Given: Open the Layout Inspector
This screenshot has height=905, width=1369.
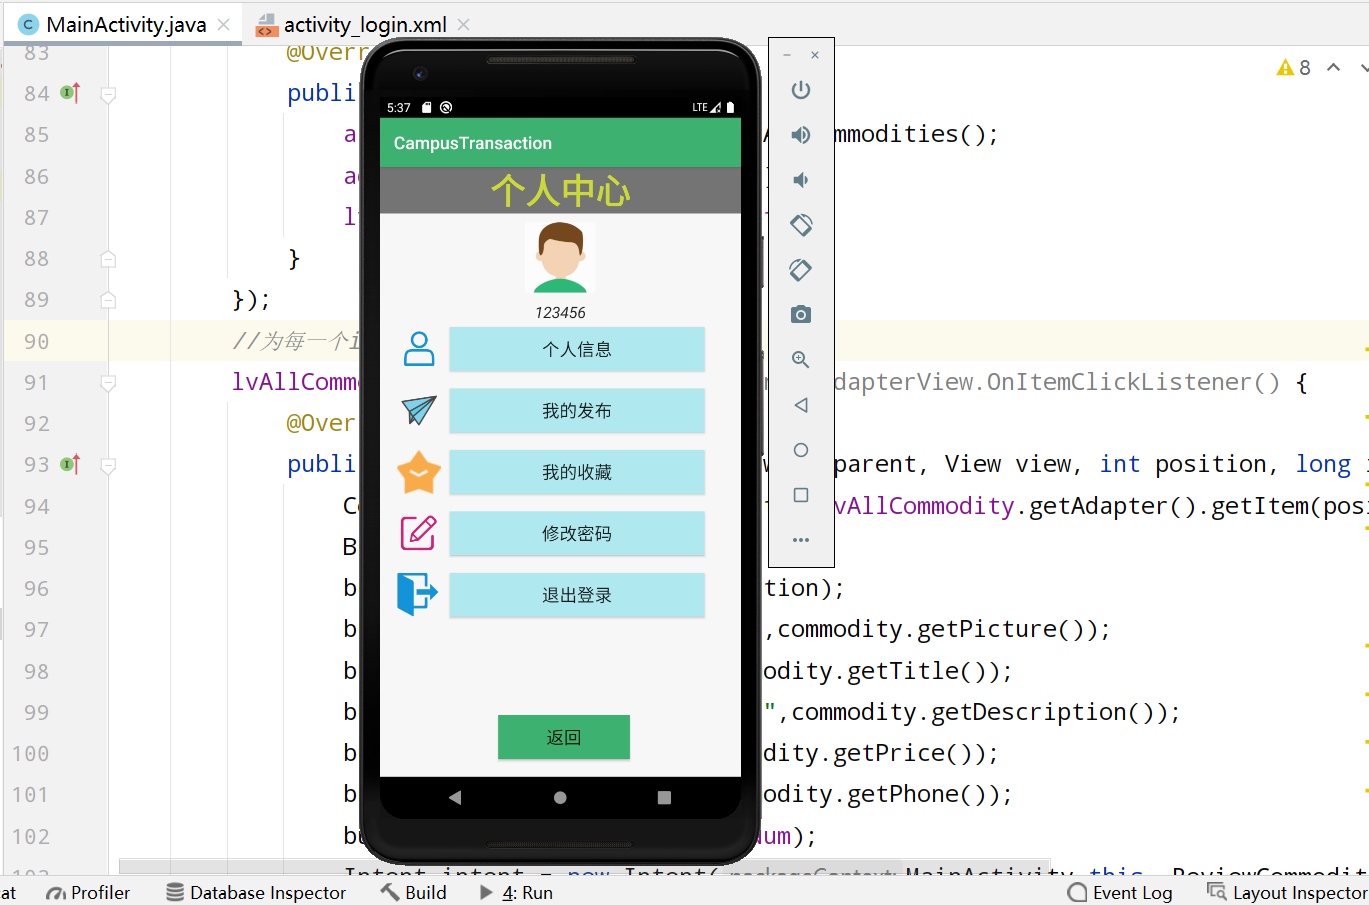Looking at the screenshot, I should click(x=1287, y=892).
